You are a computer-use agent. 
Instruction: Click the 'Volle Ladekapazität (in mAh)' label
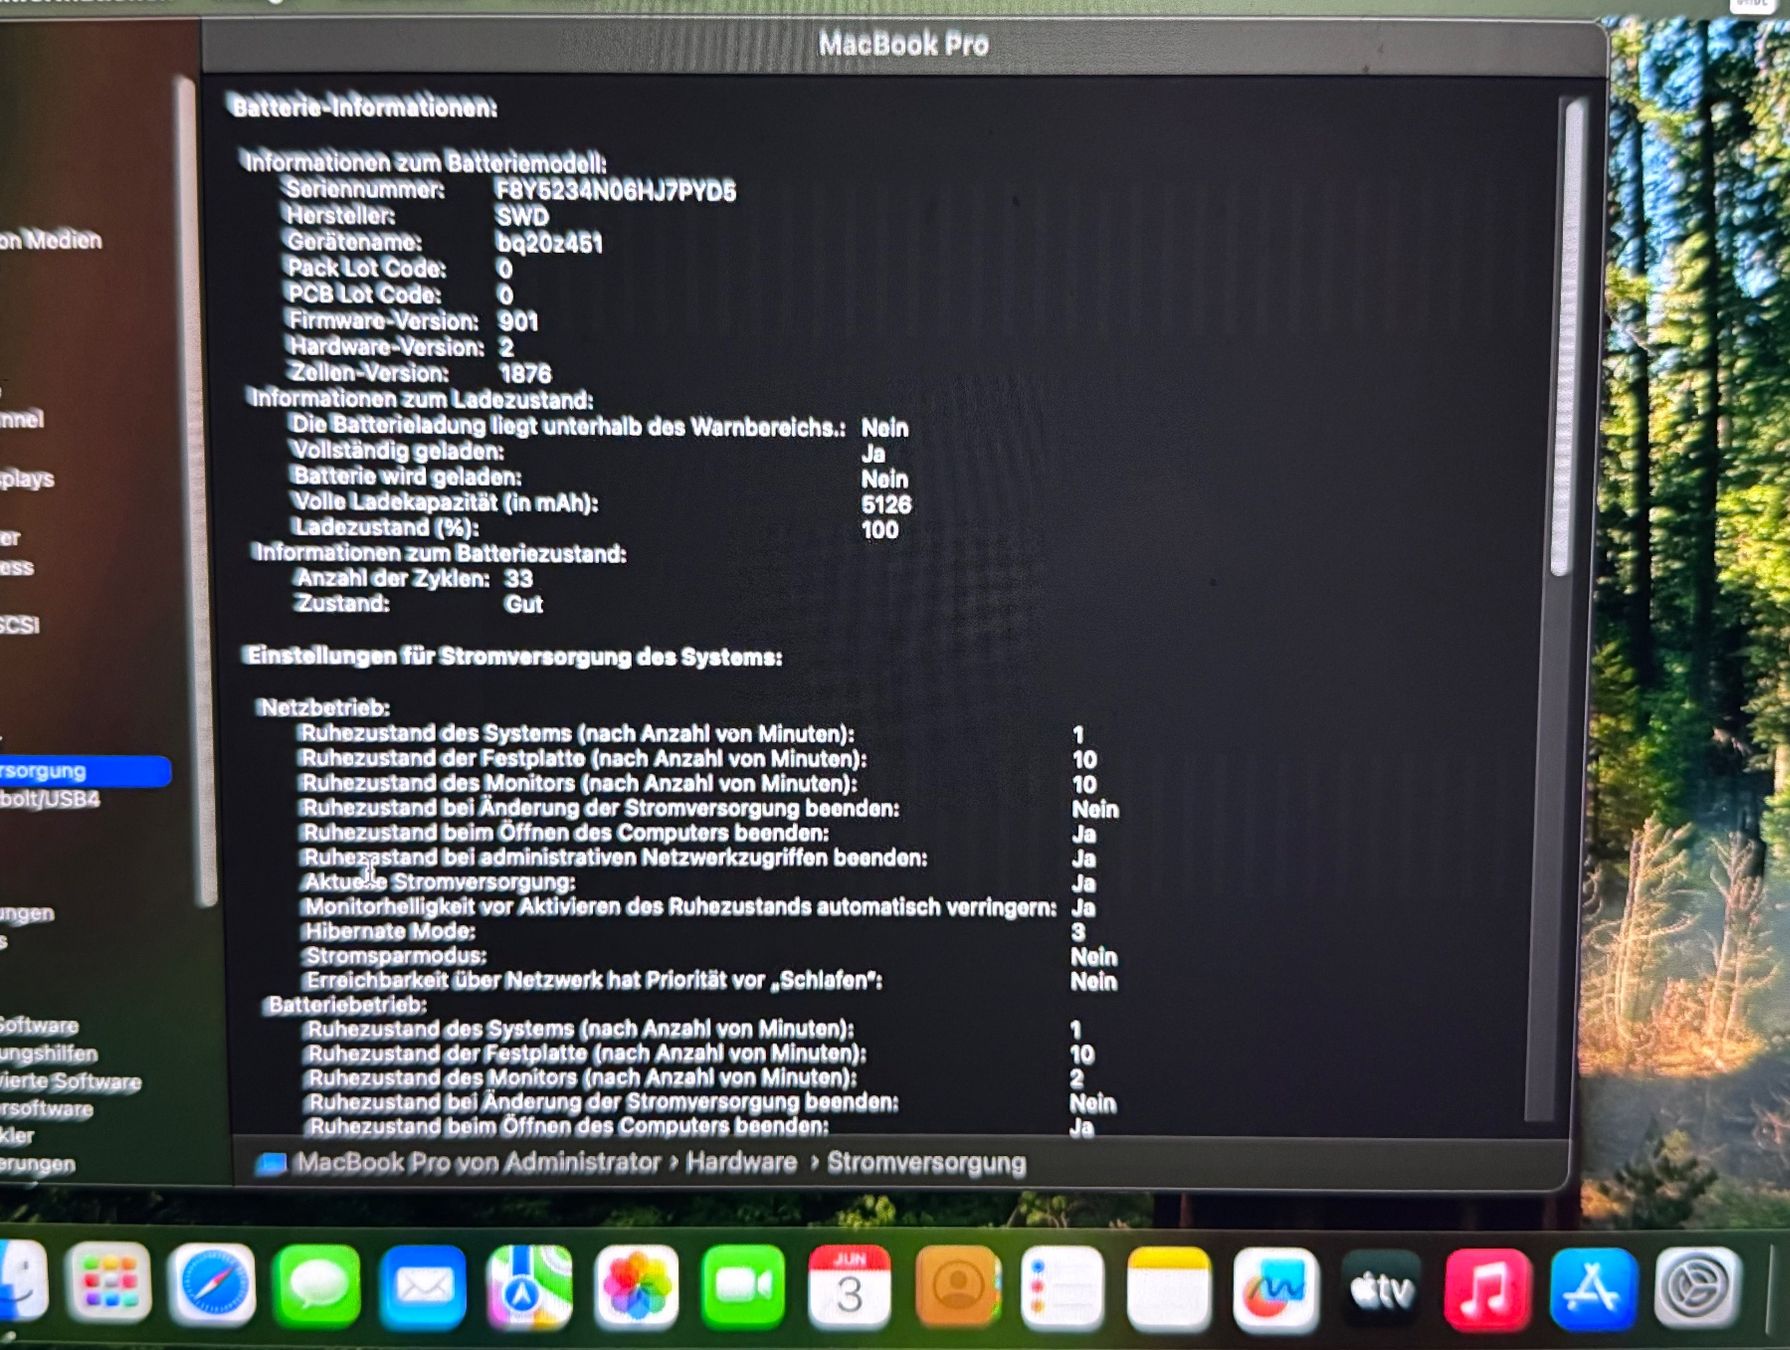pyautogui.click(x=445, y=502)
